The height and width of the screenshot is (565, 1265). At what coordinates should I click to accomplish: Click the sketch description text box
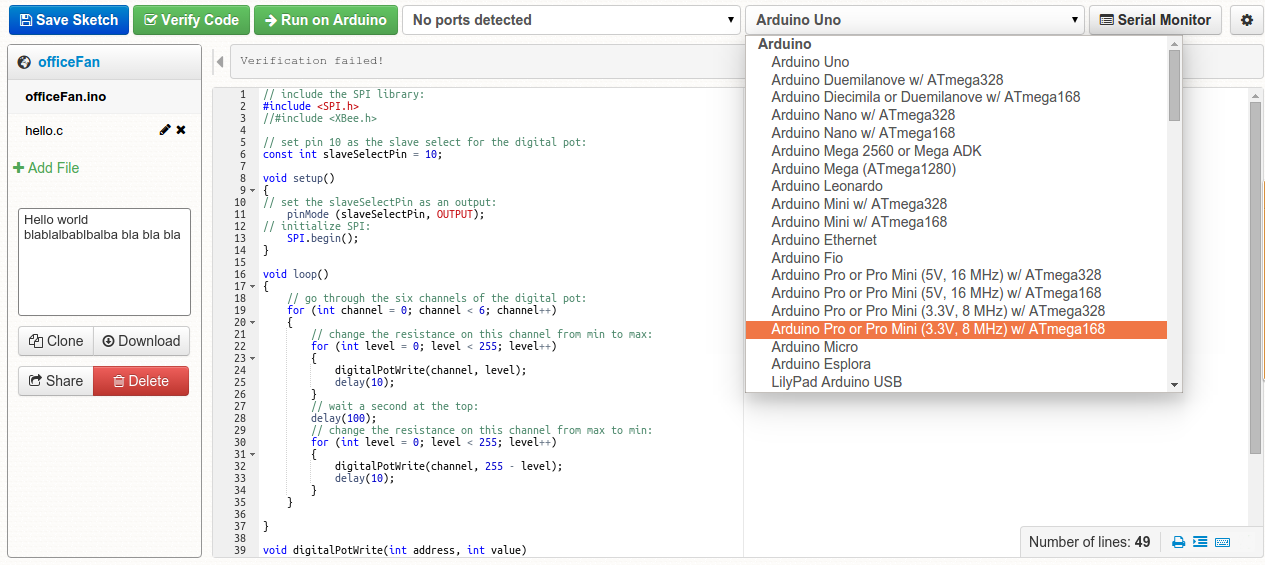(104, 262)
